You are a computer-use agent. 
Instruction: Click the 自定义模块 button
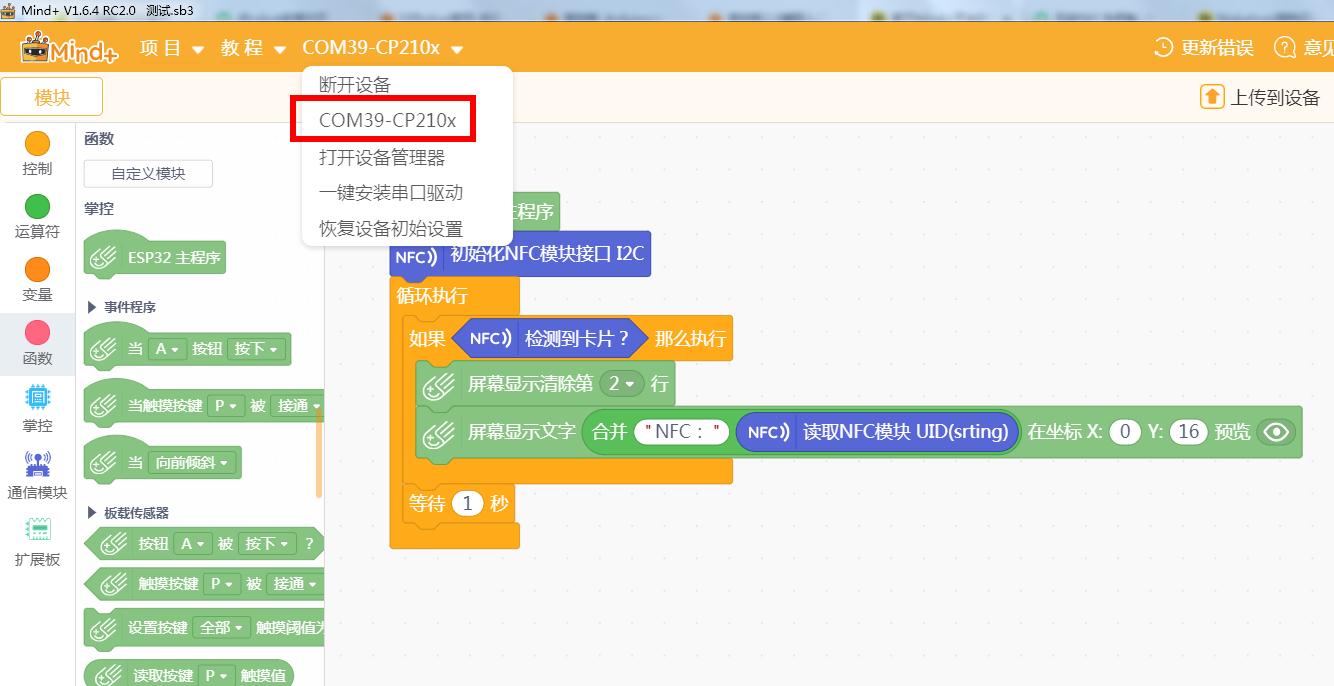[x=148, y=173]
